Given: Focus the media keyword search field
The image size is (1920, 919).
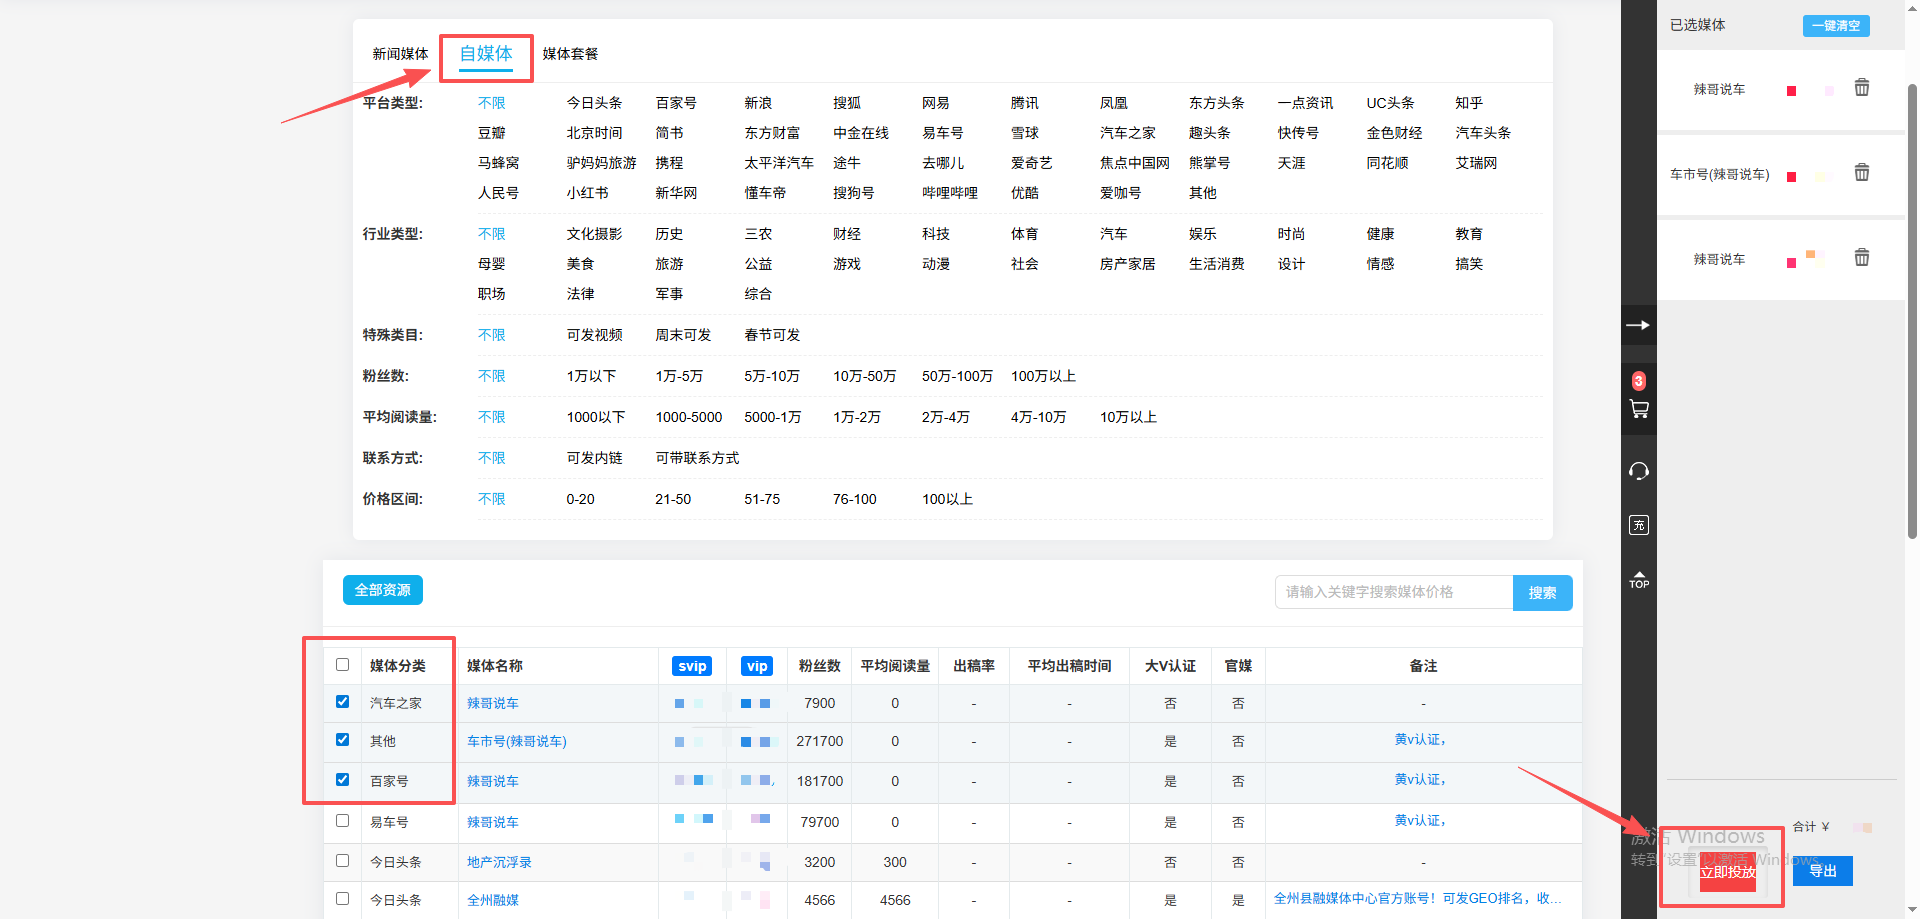Looking at the screenshot, I should (1393, 592).
